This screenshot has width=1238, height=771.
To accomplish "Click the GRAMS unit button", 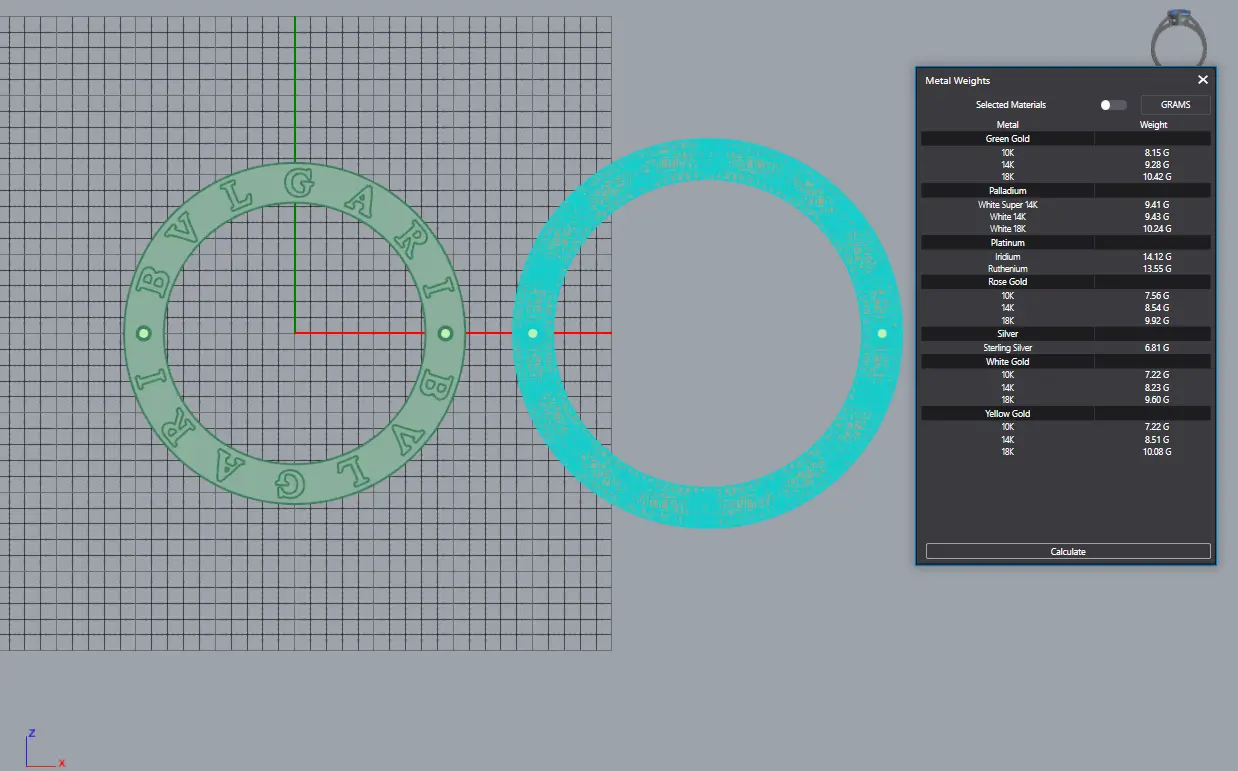I will pos(1175,105).
